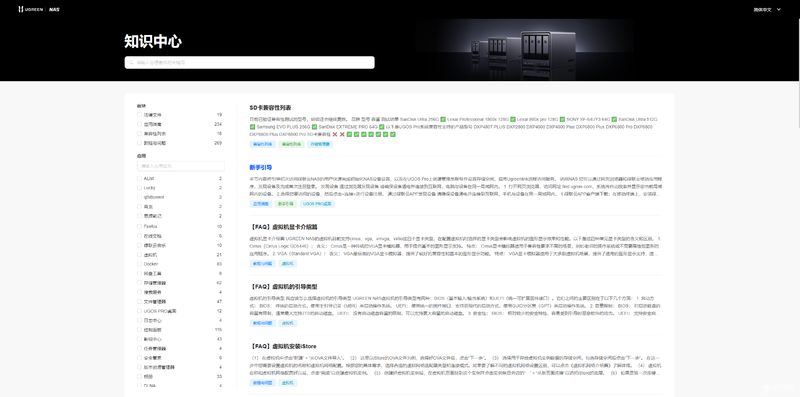This screenshot has height=397, width=800.
Task: Check the Lucky app filter
Action: point(139,188)
